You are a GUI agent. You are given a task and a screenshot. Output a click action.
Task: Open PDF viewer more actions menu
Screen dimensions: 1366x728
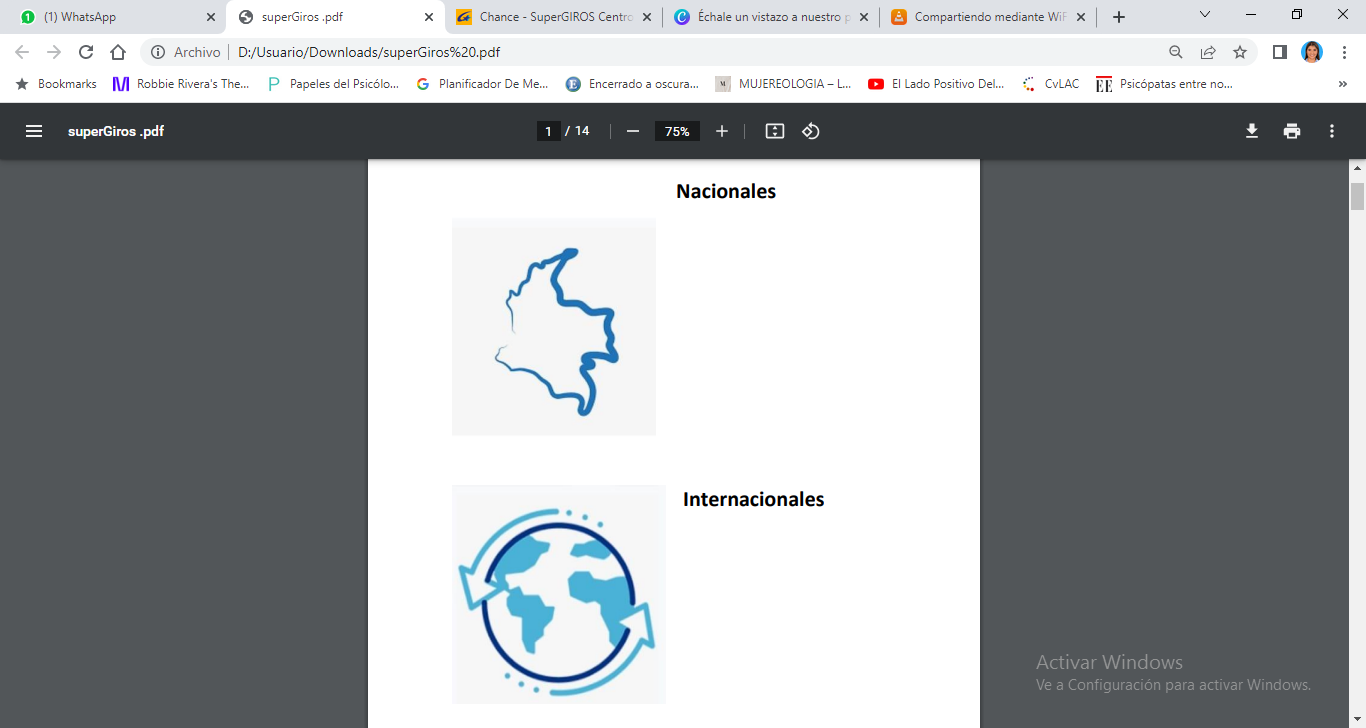coord(1332,131)
